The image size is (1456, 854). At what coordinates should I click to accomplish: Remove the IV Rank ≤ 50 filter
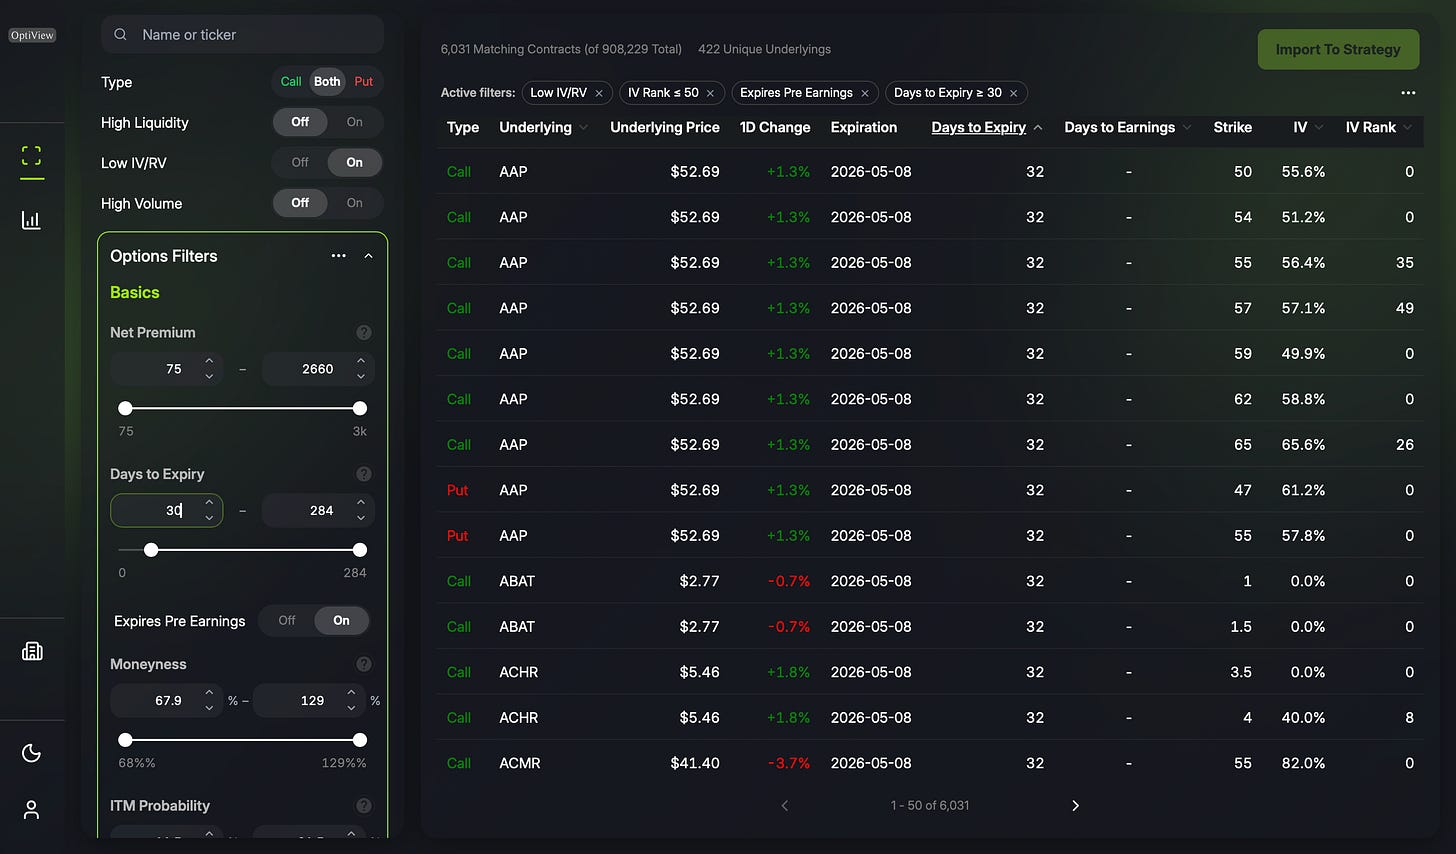pyautogui.click(x=710, y=93)
